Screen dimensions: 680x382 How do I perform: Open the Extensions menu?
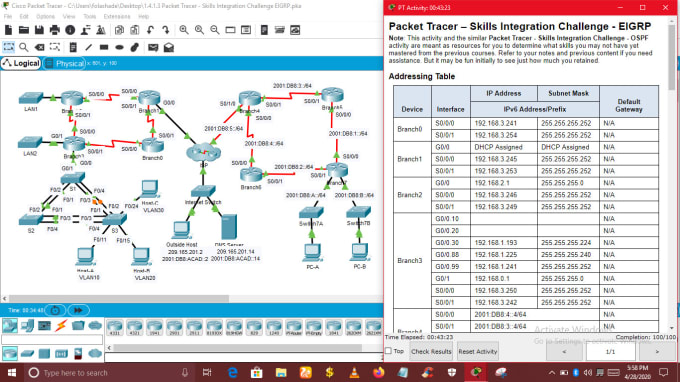click(x=117, y=16)
